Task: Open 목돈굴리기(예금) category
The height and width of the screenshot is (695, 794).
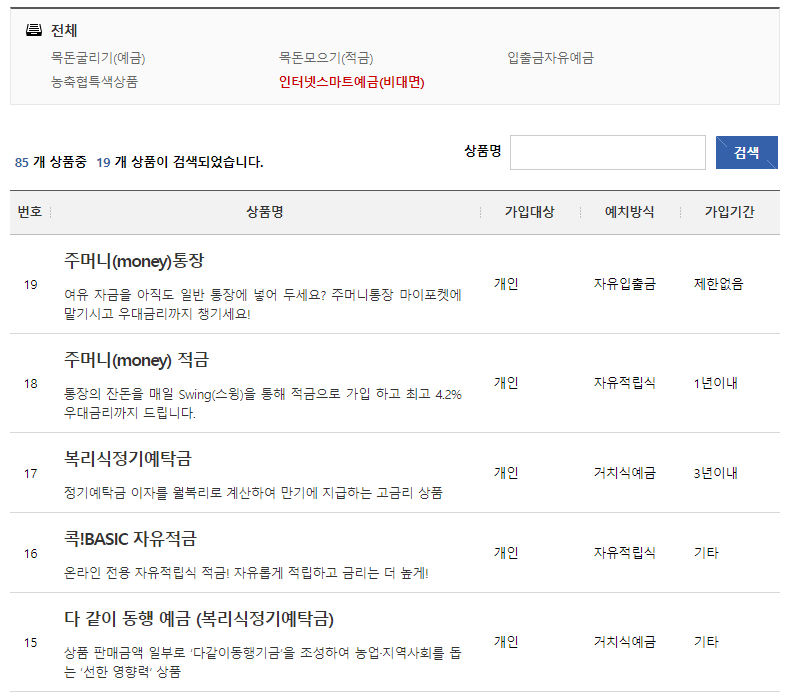Action: [98, 58]
